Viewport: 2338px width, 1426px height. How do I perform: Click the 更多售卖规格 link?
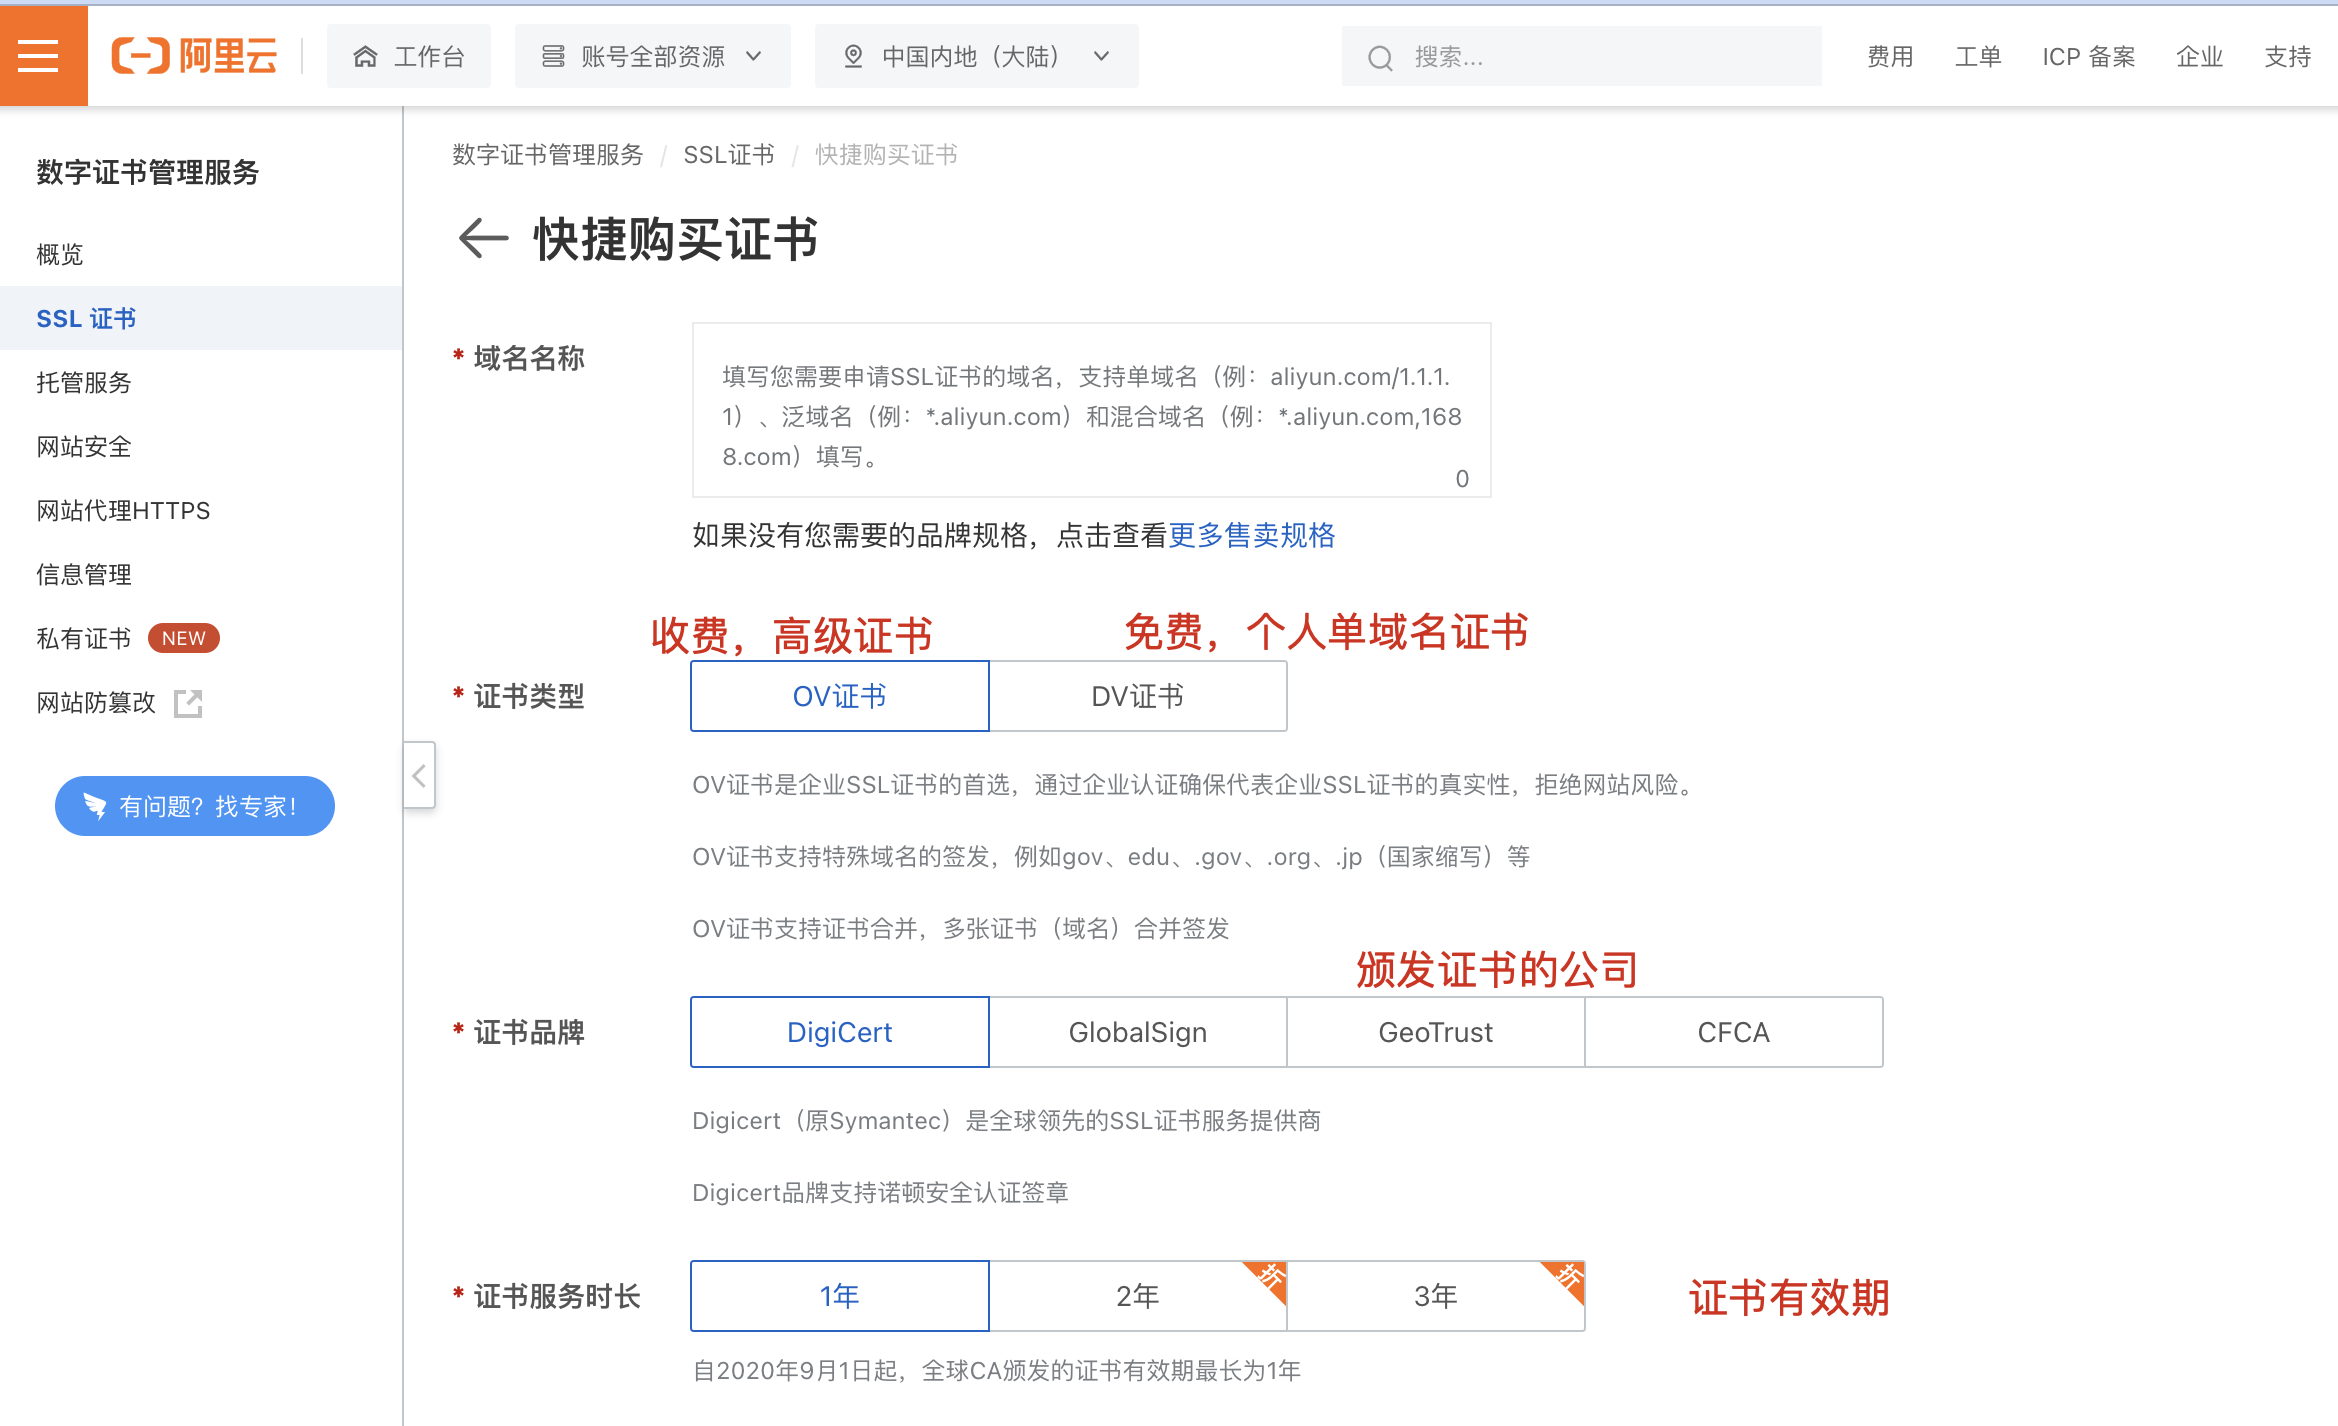point(1251,536)
